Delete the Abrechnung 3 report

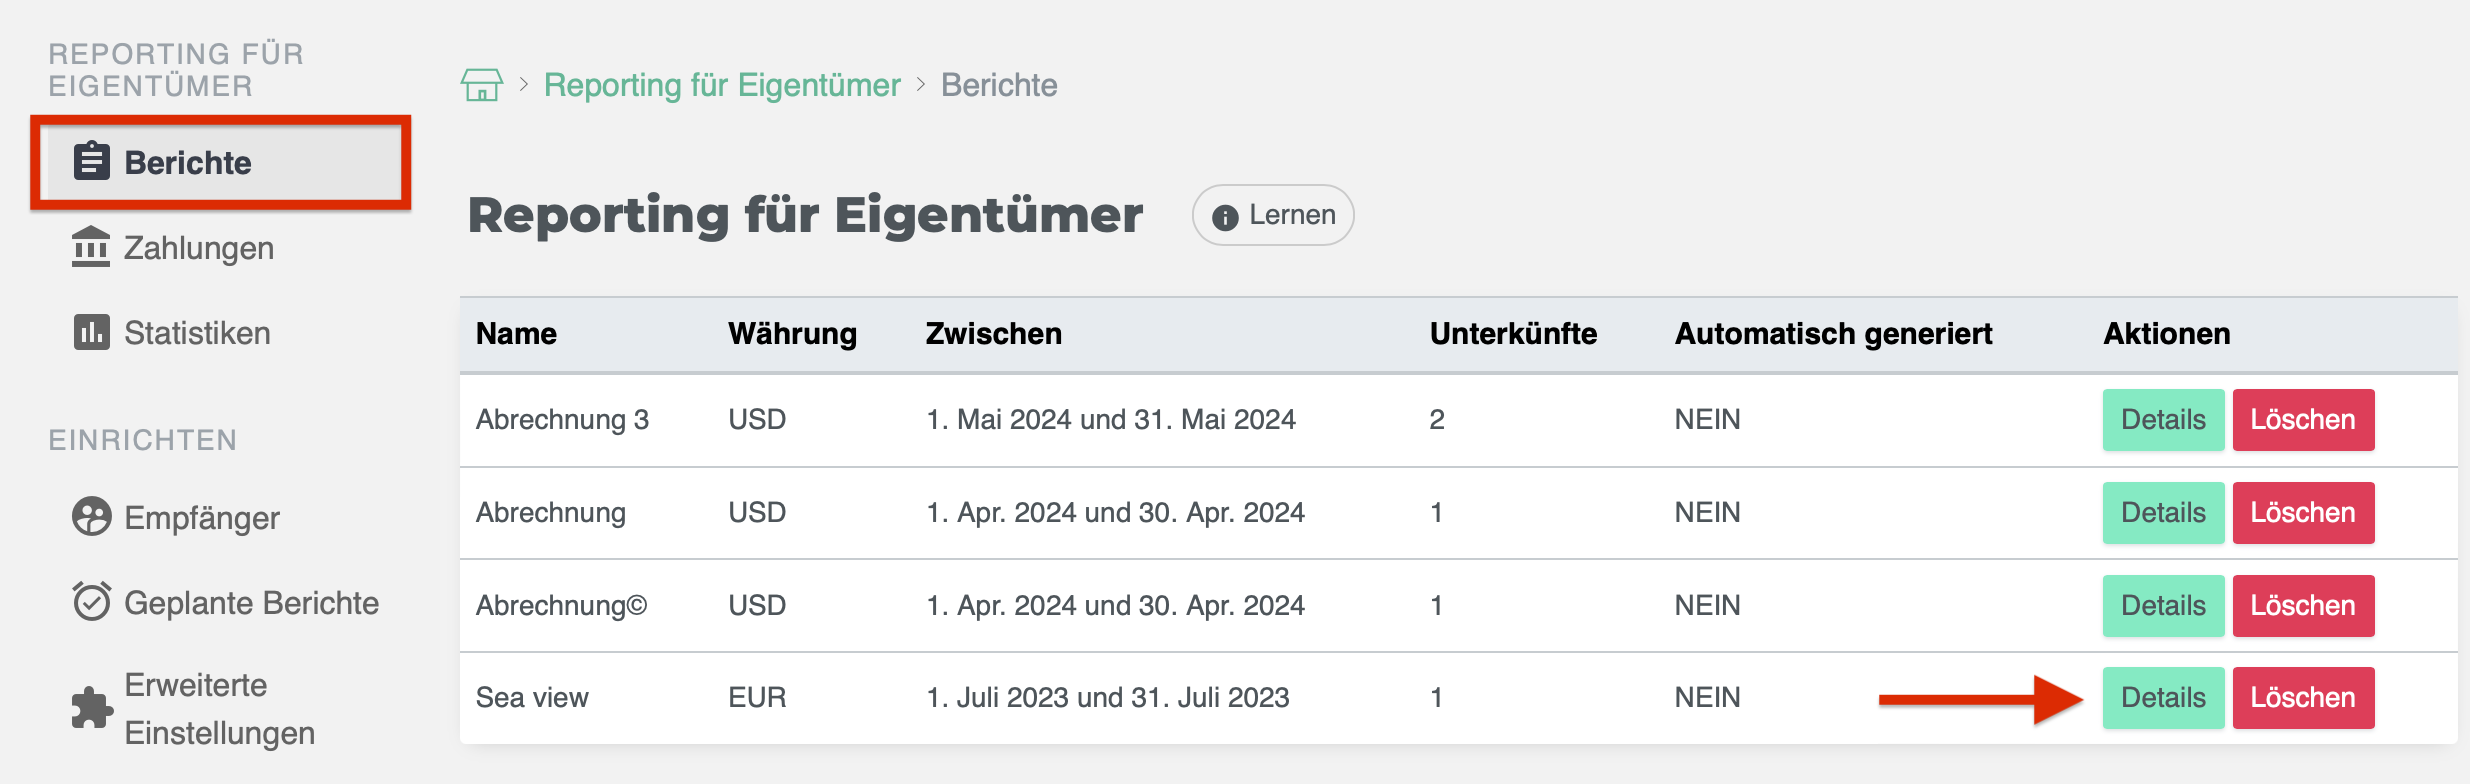[x=2302, y=420]
